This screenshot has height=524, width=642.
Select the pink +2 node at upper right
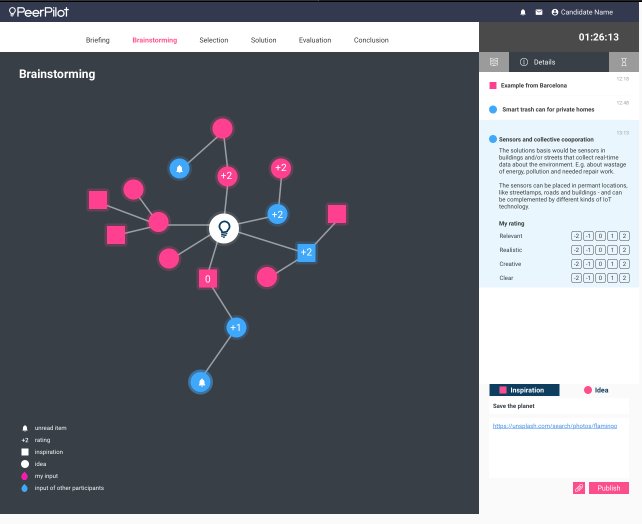click(281, 168)
